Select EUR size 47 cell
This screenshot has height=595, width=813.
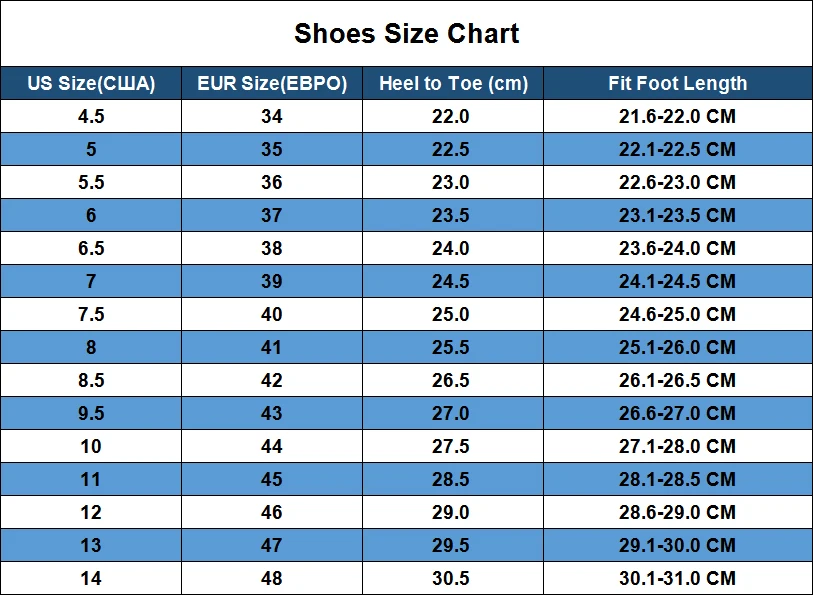(x=272, y=545)
